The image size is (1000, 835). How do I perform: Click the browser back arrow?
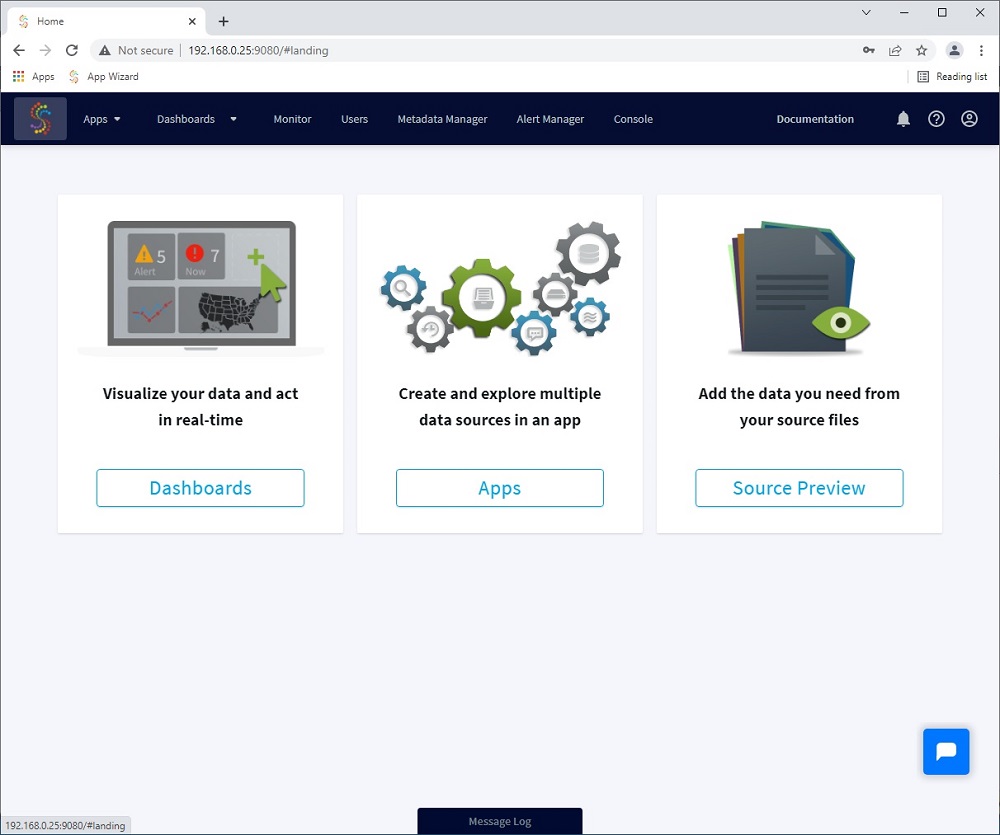coord(19,50)
